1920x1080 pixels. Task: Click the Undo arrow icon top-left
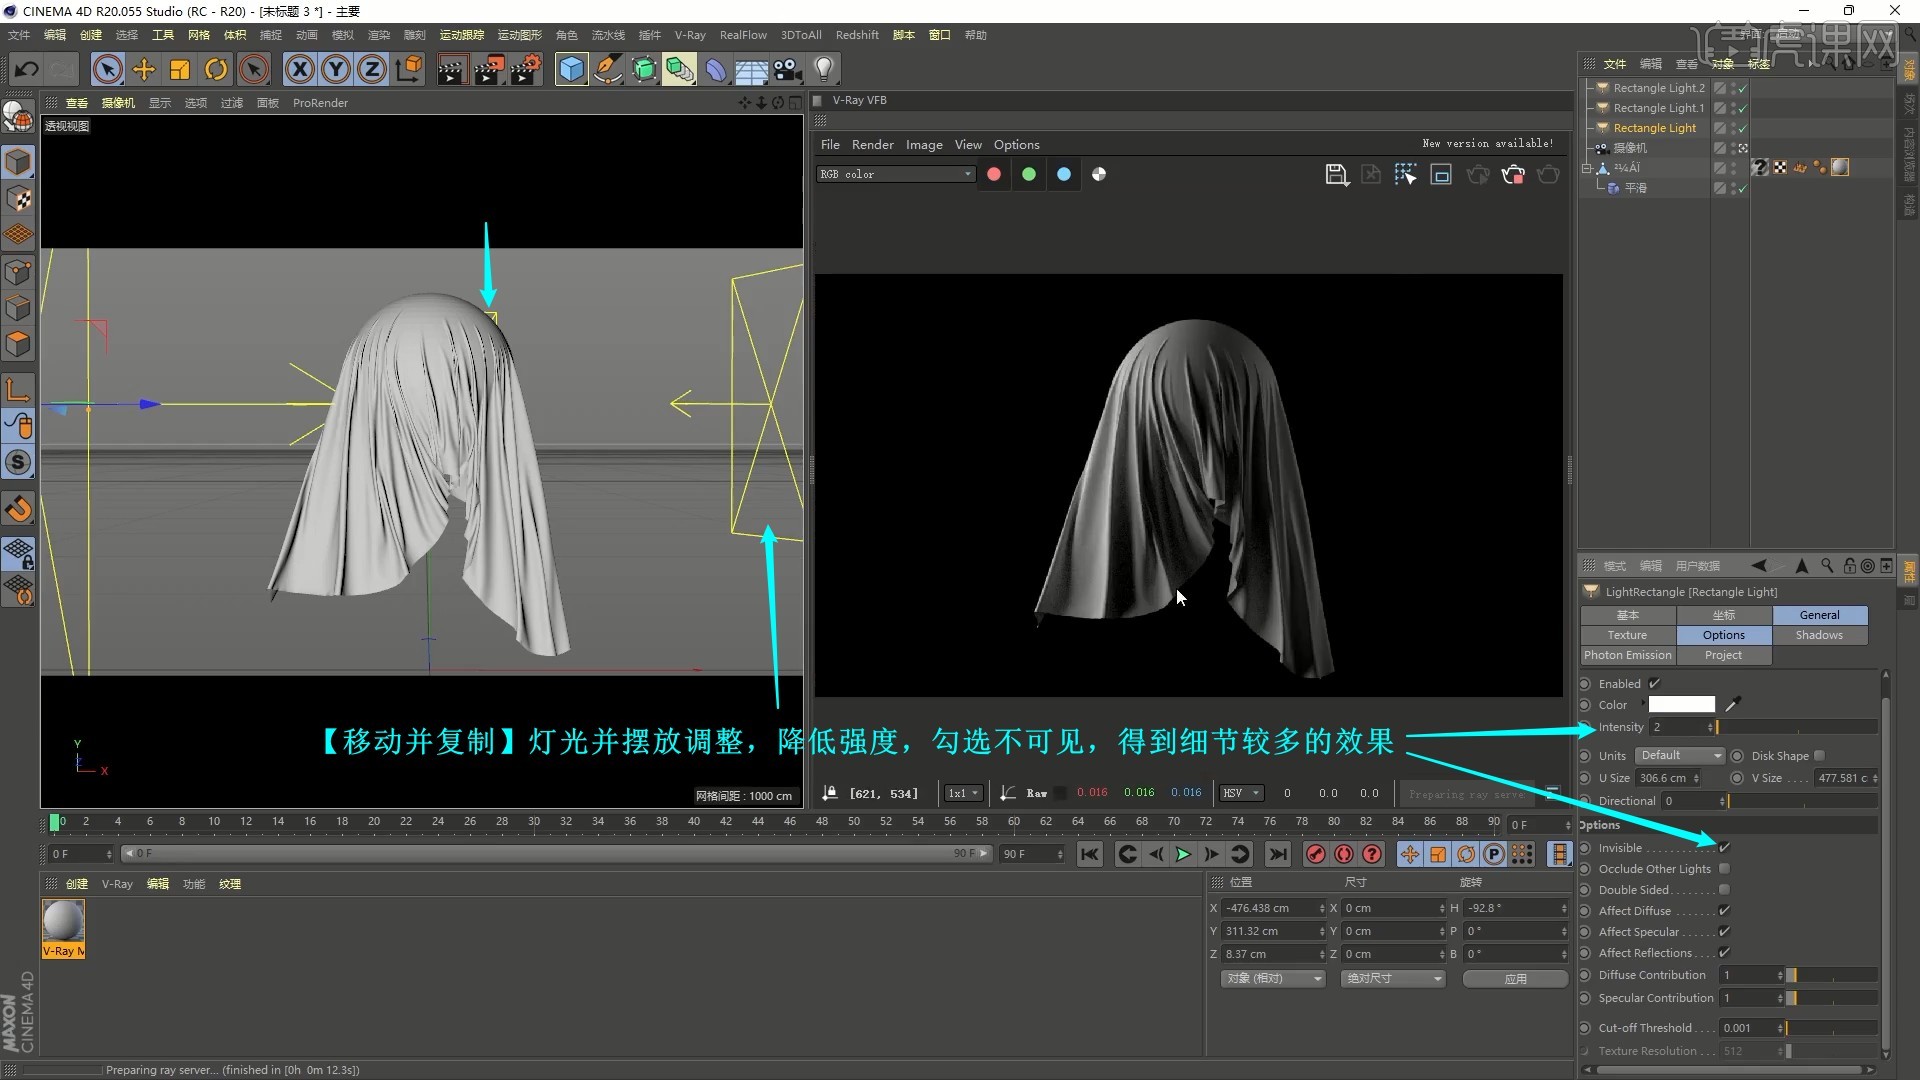[x=26, y=69]
